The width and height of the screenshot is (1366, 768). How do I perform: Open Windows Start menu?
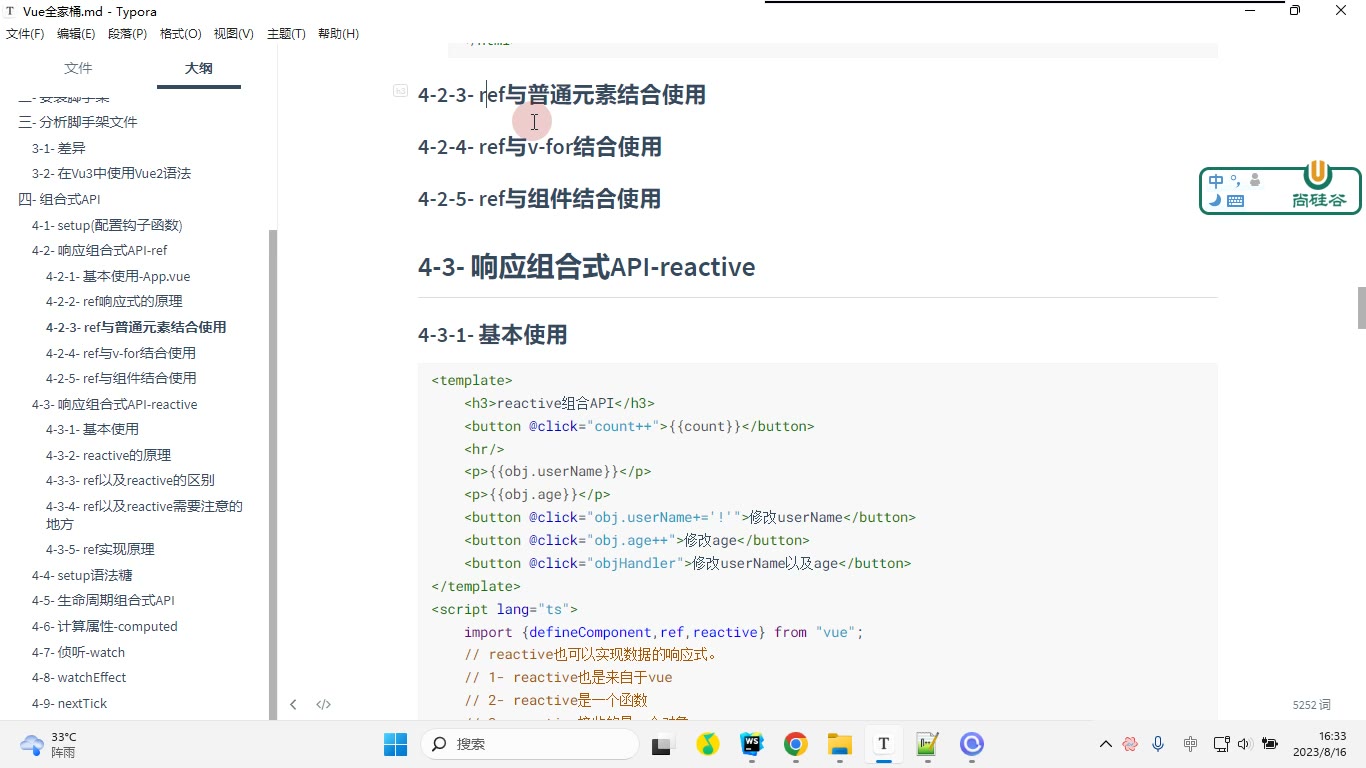coord(395,744)
